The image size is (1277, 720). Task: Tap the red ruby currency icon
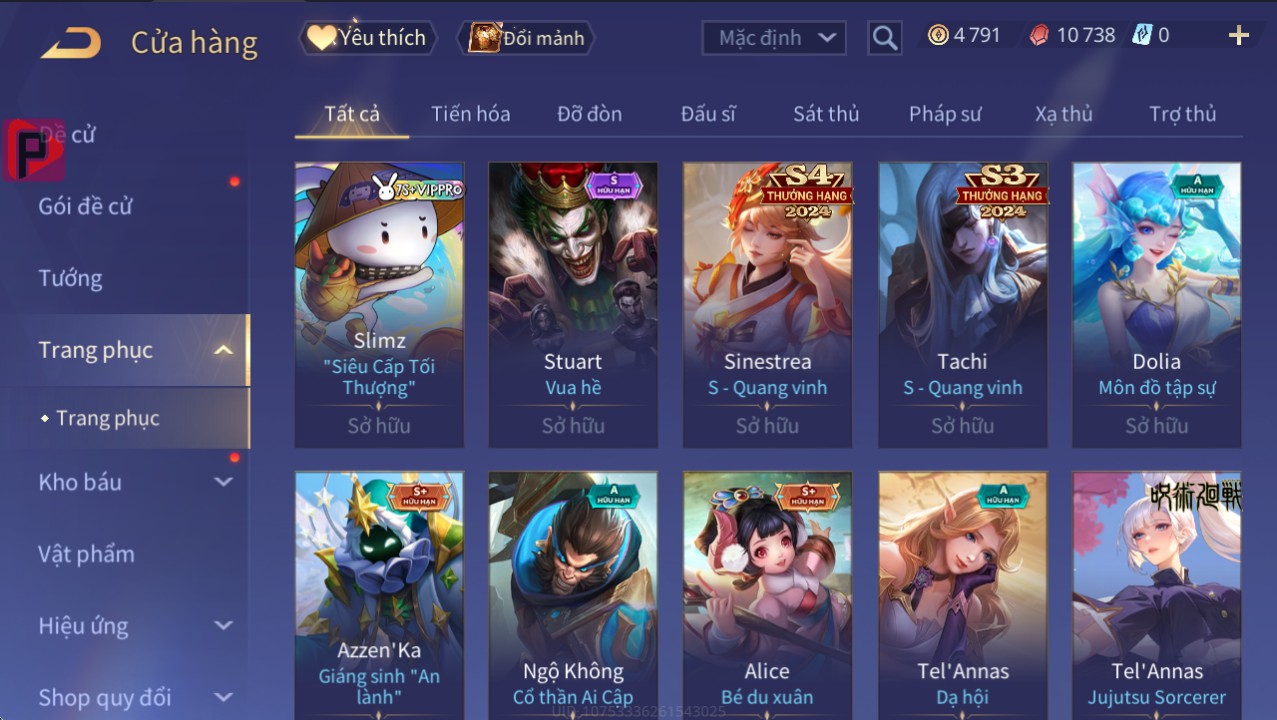click(x=1040, y=35)
